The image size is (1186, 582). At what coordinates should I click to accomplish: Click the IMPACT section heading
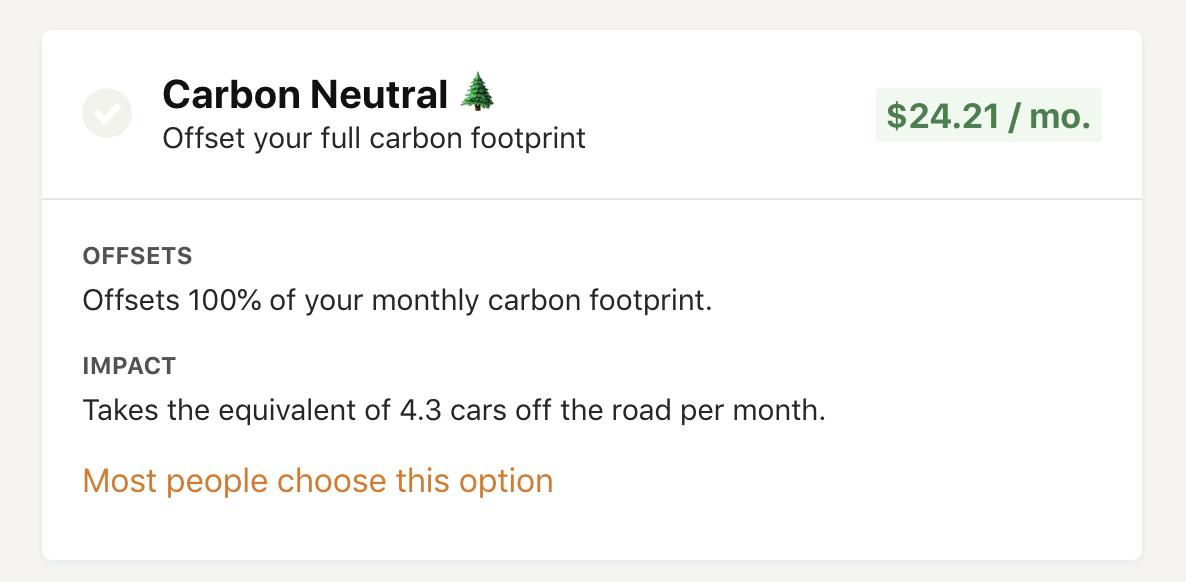click(x=129, y=366)
